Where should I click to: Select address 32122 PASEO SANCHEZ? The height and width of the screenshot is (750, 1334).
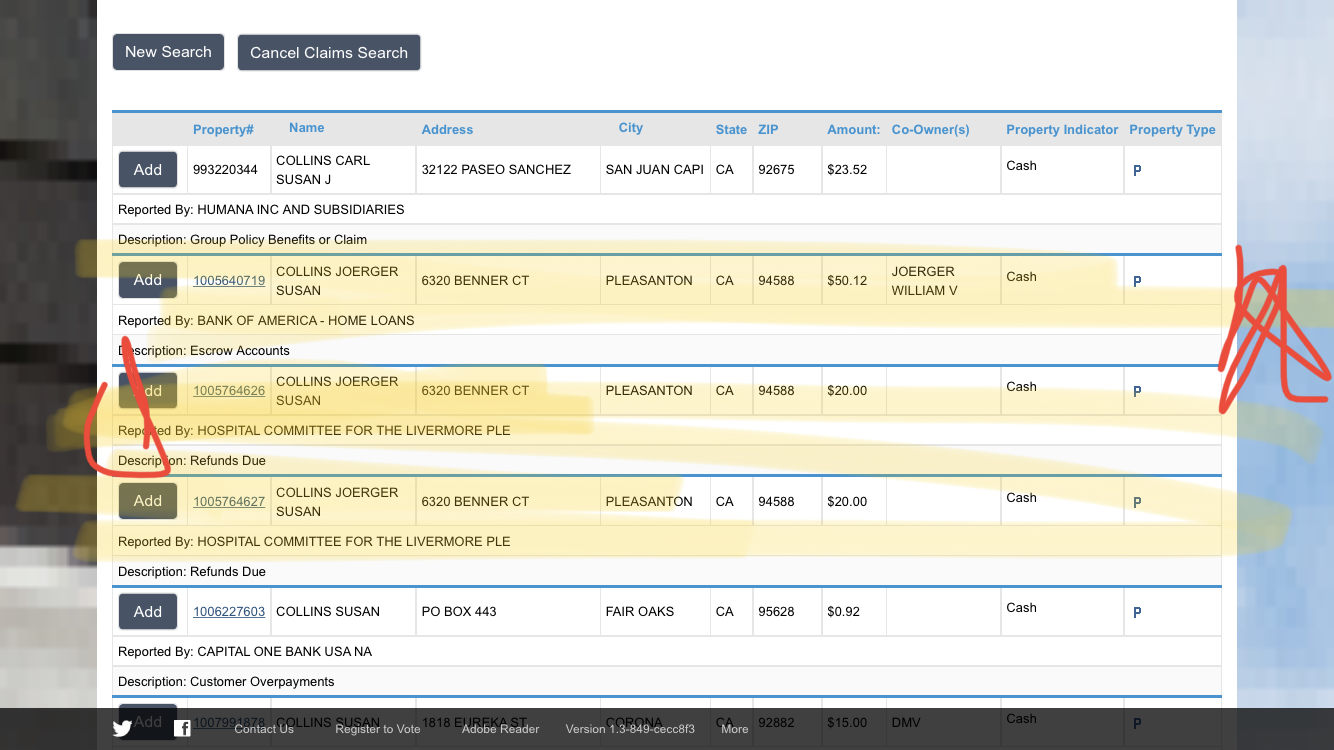tap(496, 170)
